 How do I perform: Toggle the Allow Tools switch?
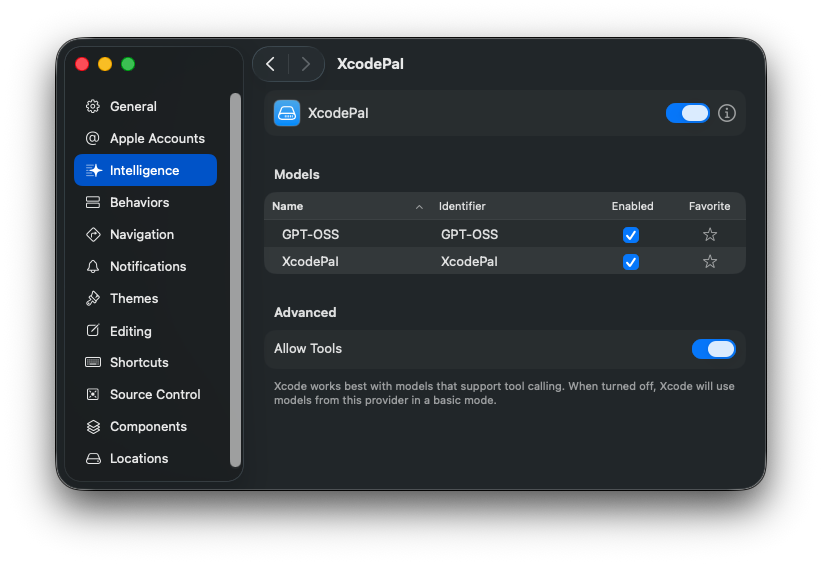[x=713, y=349]
